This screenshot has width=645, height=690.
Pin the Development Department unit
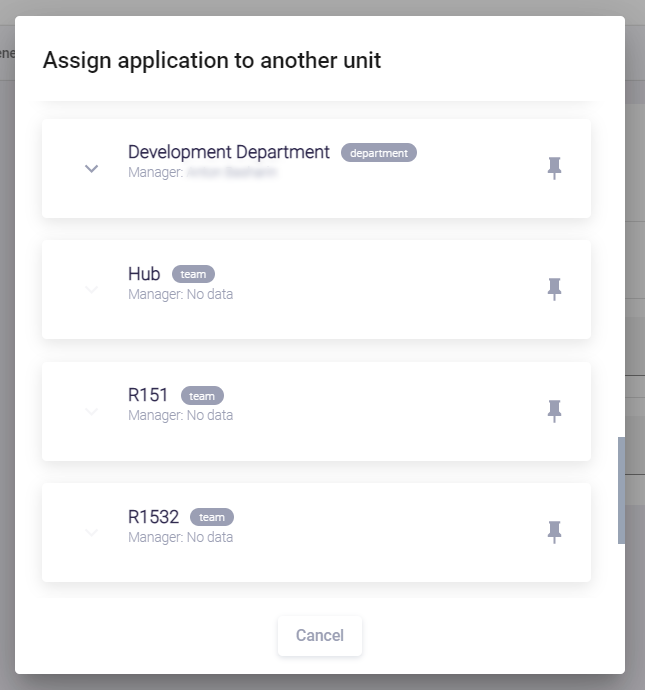point(554,168)
